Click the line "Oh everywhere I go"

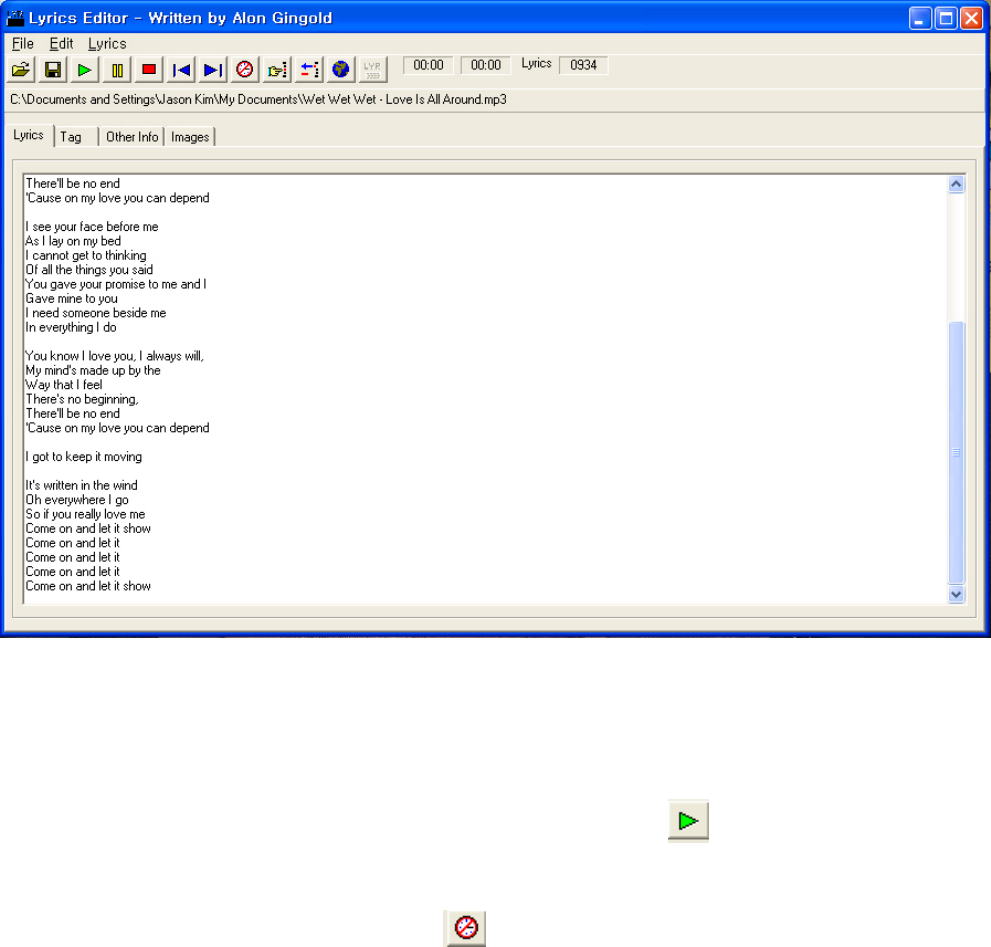tap(77, 499)
